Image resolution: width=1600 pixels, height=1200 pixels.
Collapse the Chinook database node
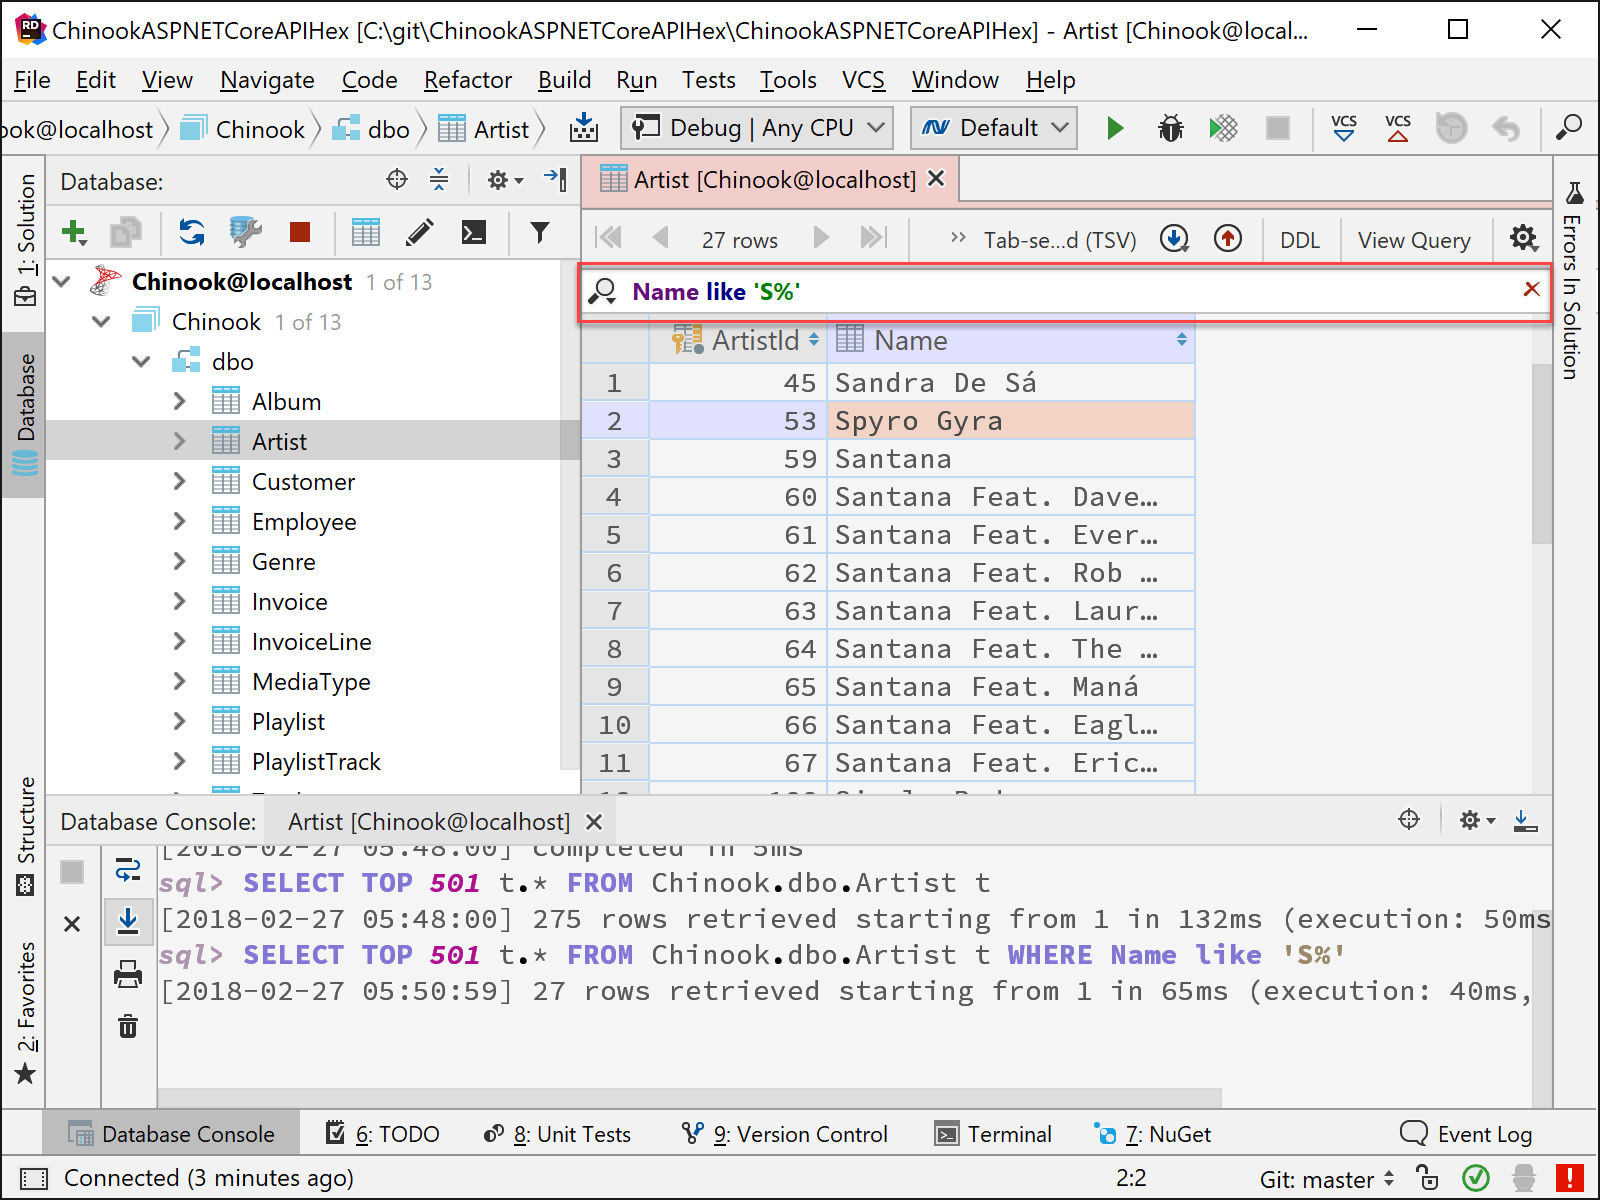click(101, 322)
